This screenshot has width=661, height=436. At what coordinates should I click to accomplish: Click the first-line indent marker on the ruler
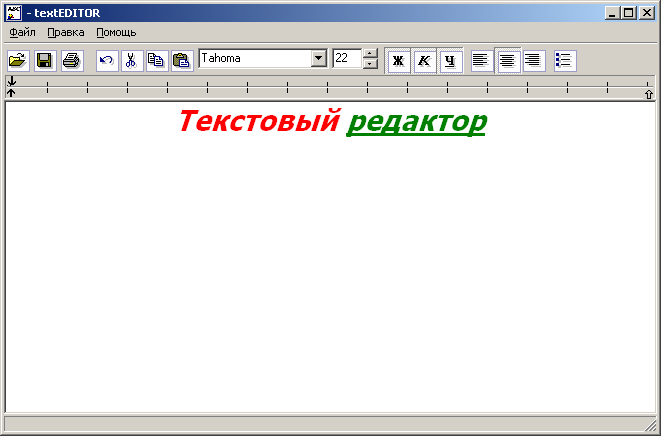(11, 81)
